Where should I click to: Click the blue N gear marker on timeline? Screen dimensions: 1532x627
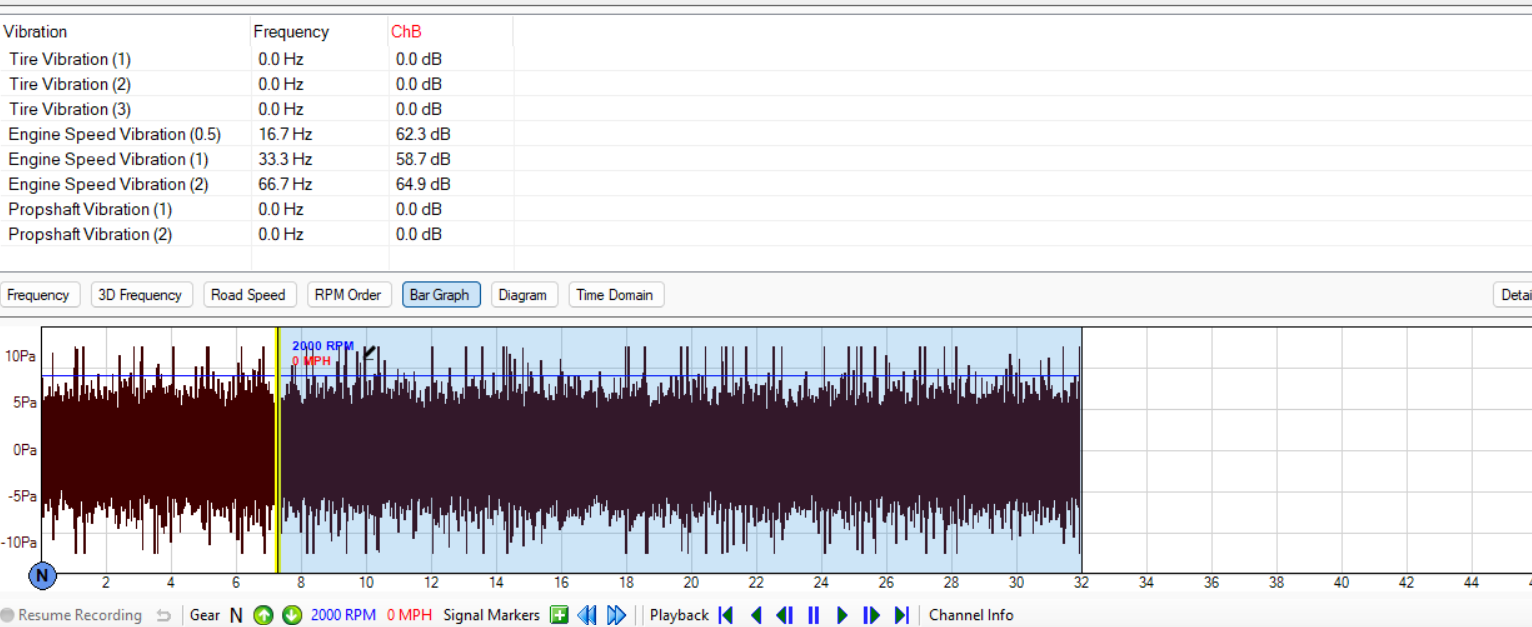click(42, 575)
